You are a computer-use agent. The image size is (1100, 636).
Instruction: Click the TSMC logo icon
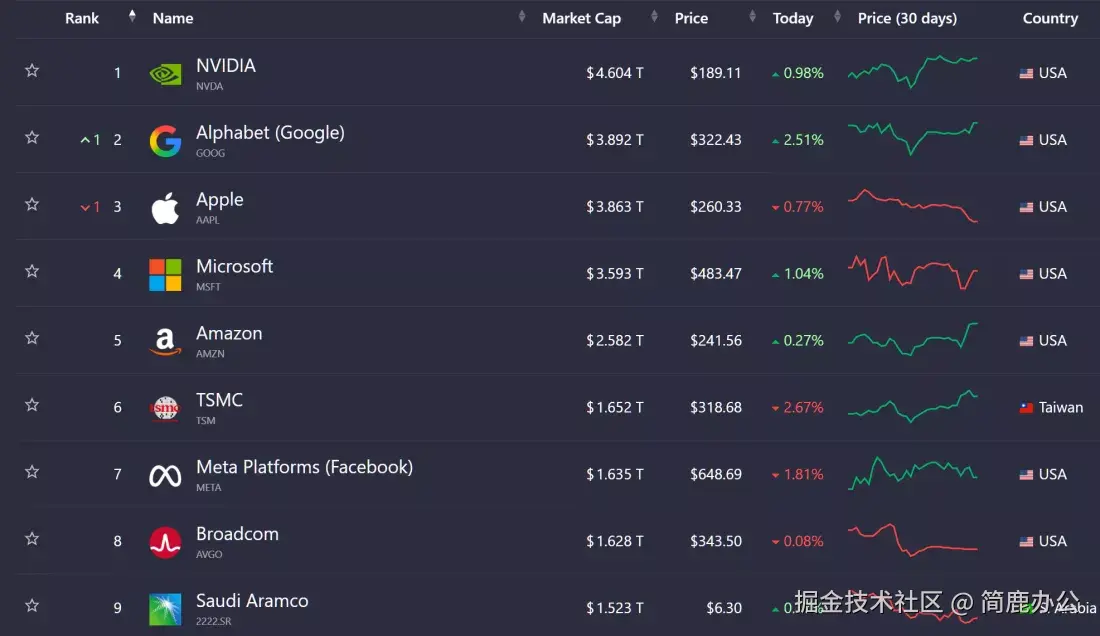tap(165, 408)
